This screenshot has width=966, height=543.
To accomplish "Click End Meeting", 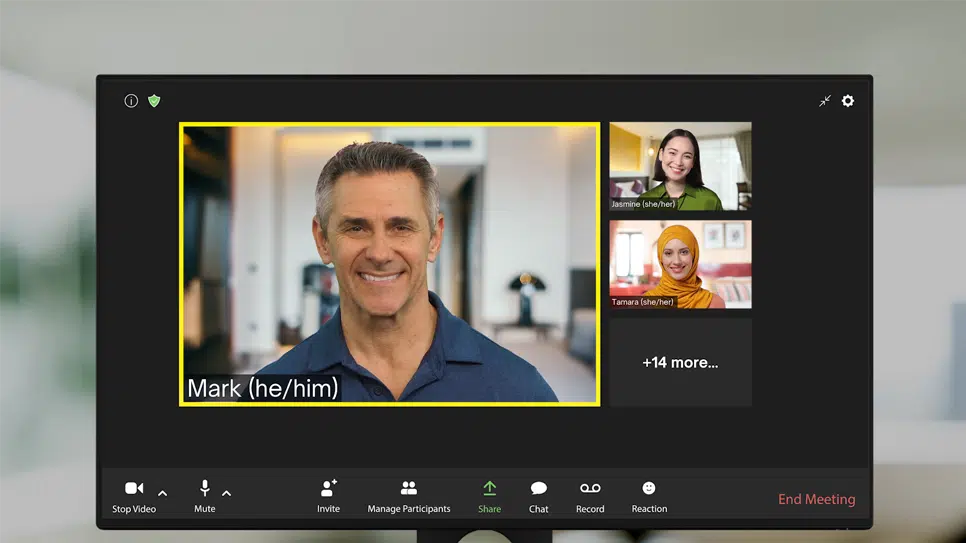I will (816, 499).
